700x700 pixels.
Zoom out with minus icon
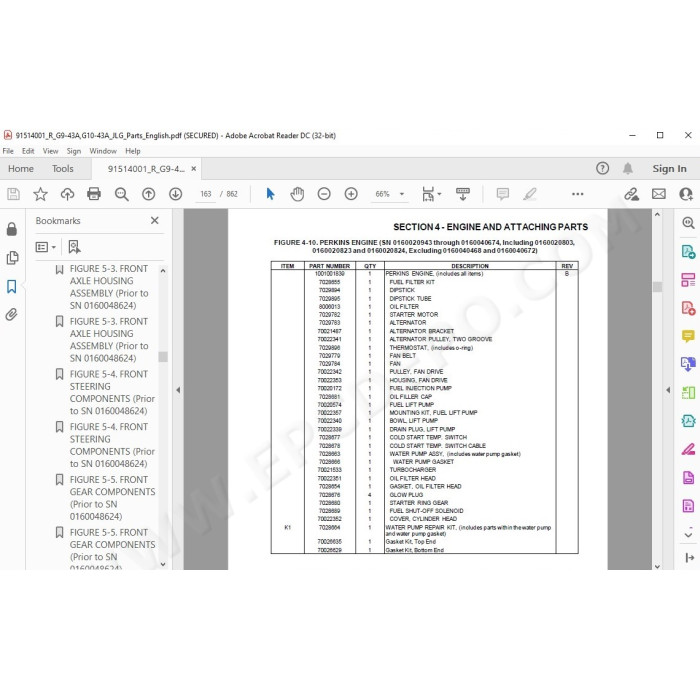click(x=324, y=194)
